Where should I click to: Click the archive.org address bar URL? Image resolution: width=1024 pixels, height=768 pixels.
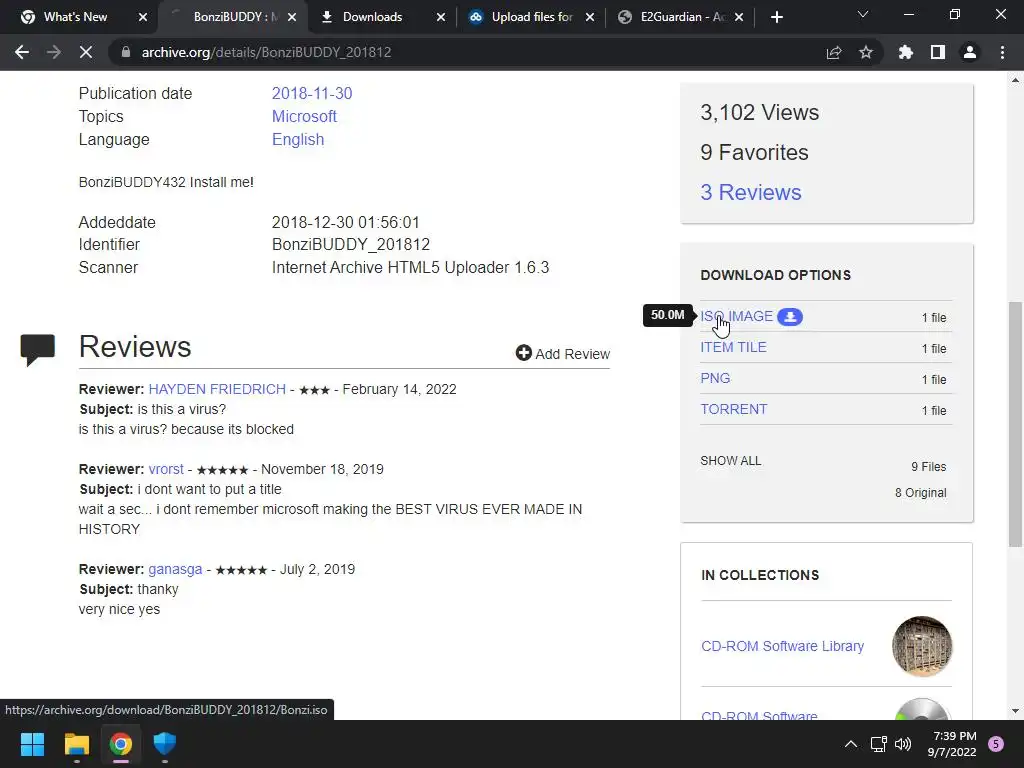click(x=266, y=52)
